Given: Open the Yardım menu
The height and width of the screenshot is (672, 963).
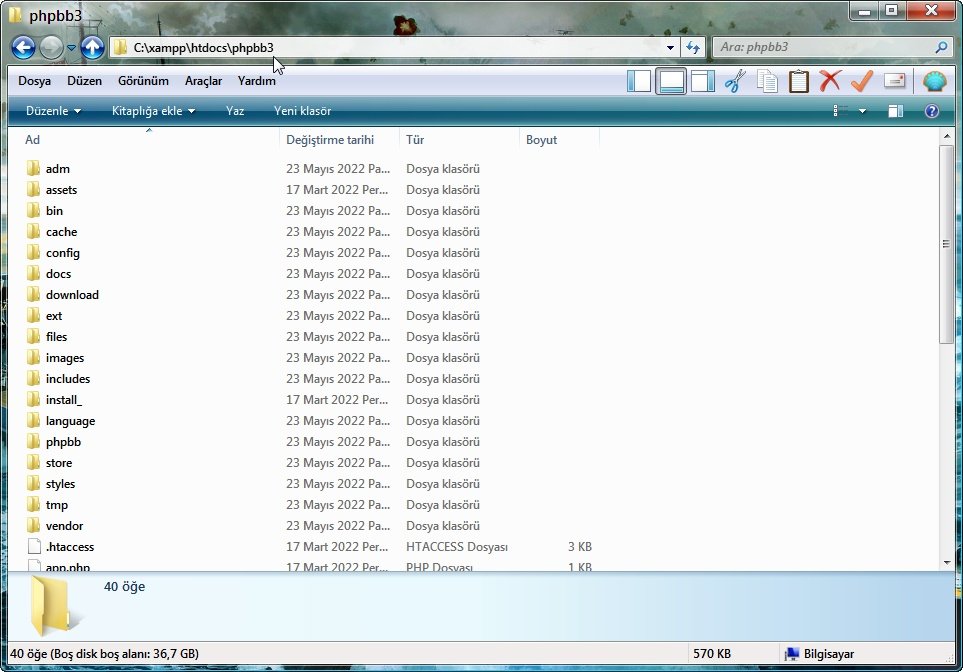Looking at the screenshot, I should click(x=257, y=81).
